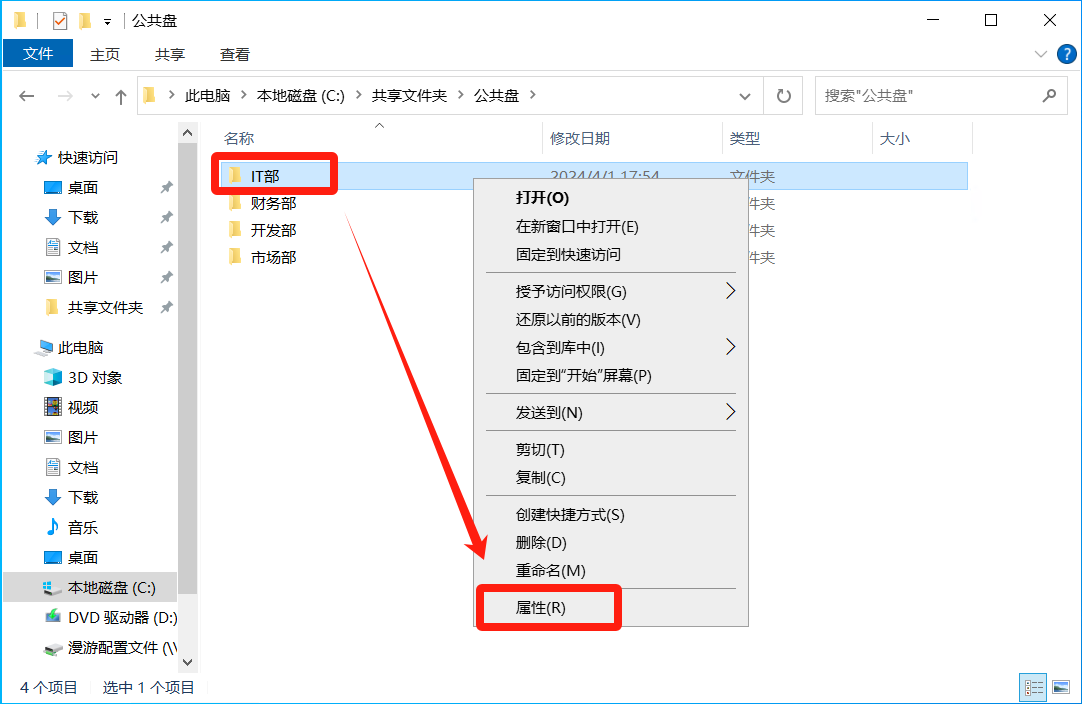This screenshot has width=1082, height=704.
Task: Expand the ribbon with the chevron
Action: coord(1039,54)
